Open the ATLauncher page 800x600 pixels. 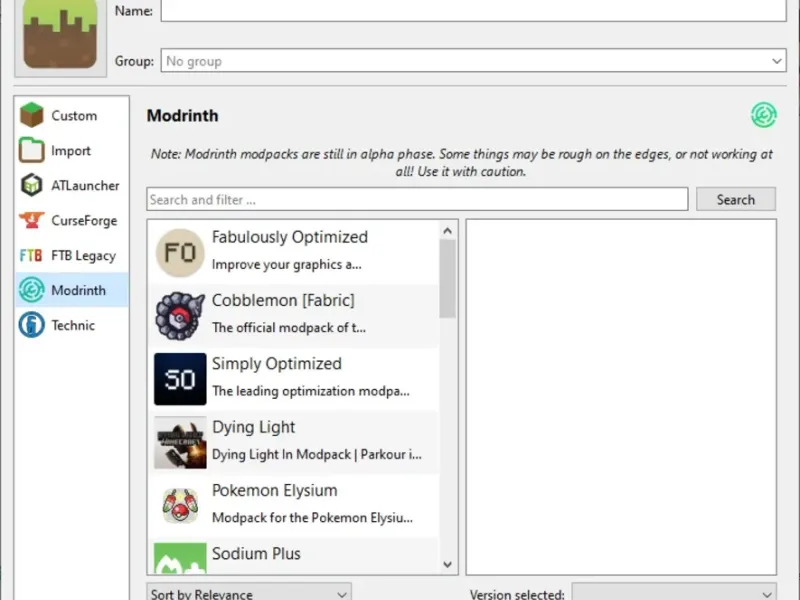click(x=85, y=186)
